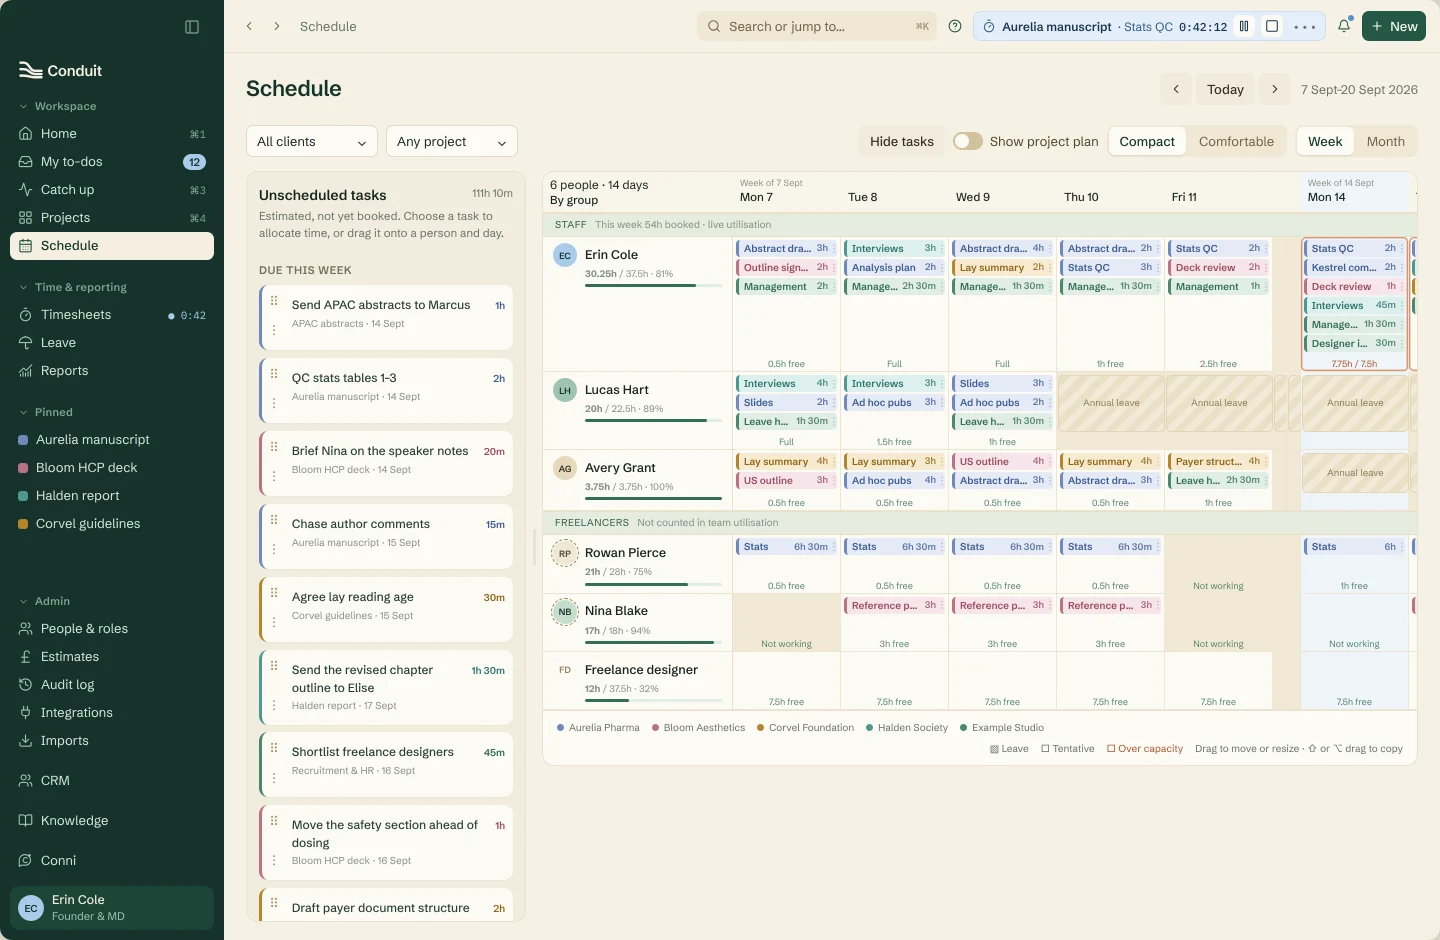Switch the schedule to Month view
The height and width of the screenshot is (940, 1440).
pos(1385,142)
